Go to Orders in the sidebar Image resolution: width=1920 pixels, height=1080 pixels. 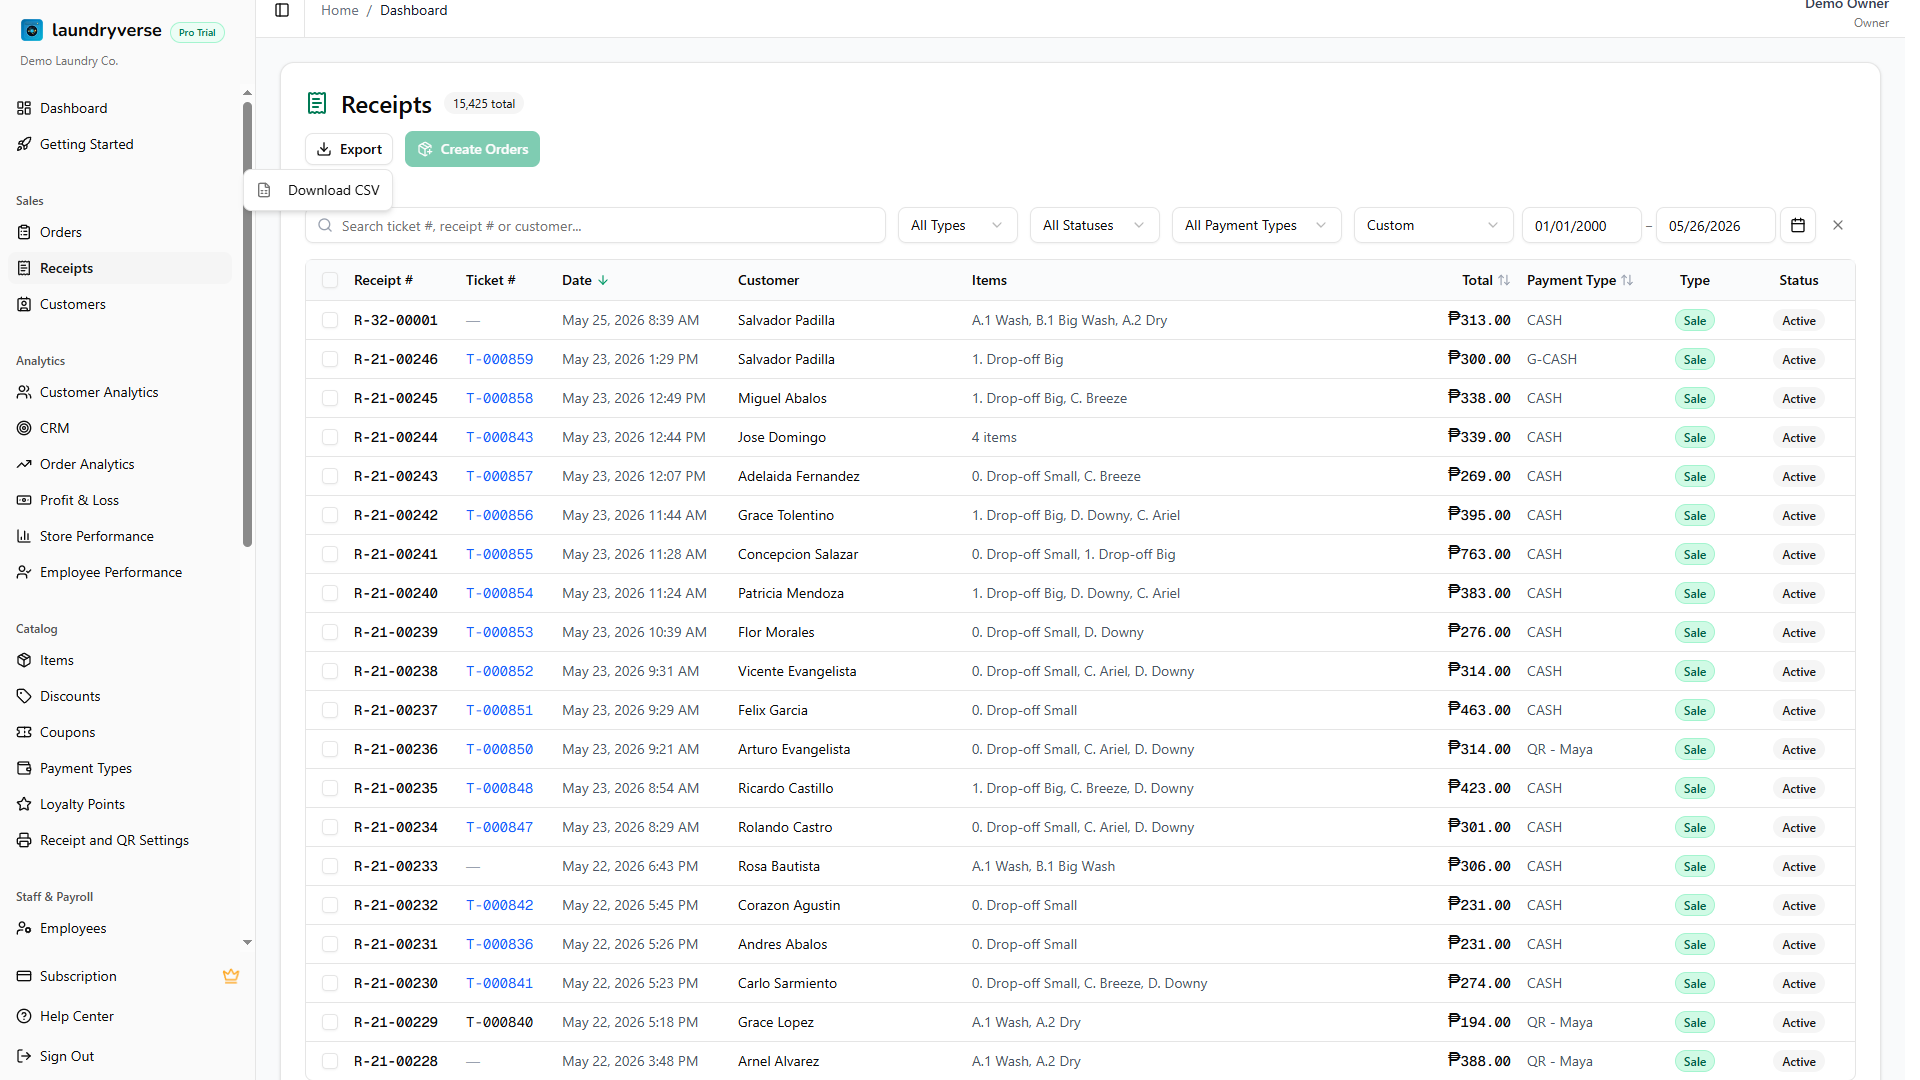click(120, 232)
